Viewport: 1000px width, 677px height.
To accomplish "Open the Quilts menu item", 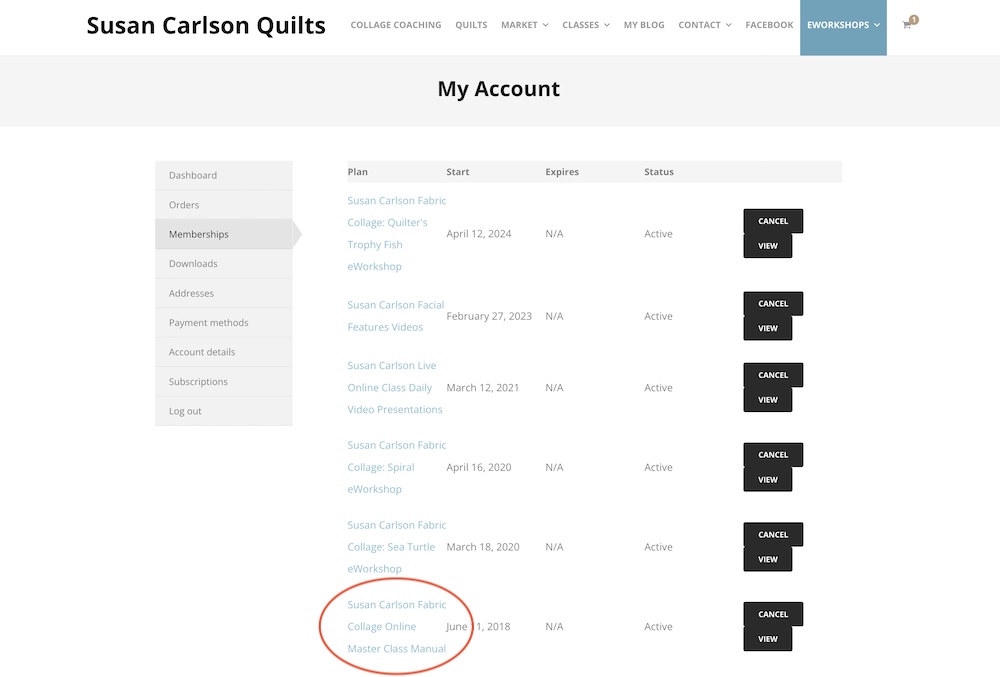I will pos(471,25).
